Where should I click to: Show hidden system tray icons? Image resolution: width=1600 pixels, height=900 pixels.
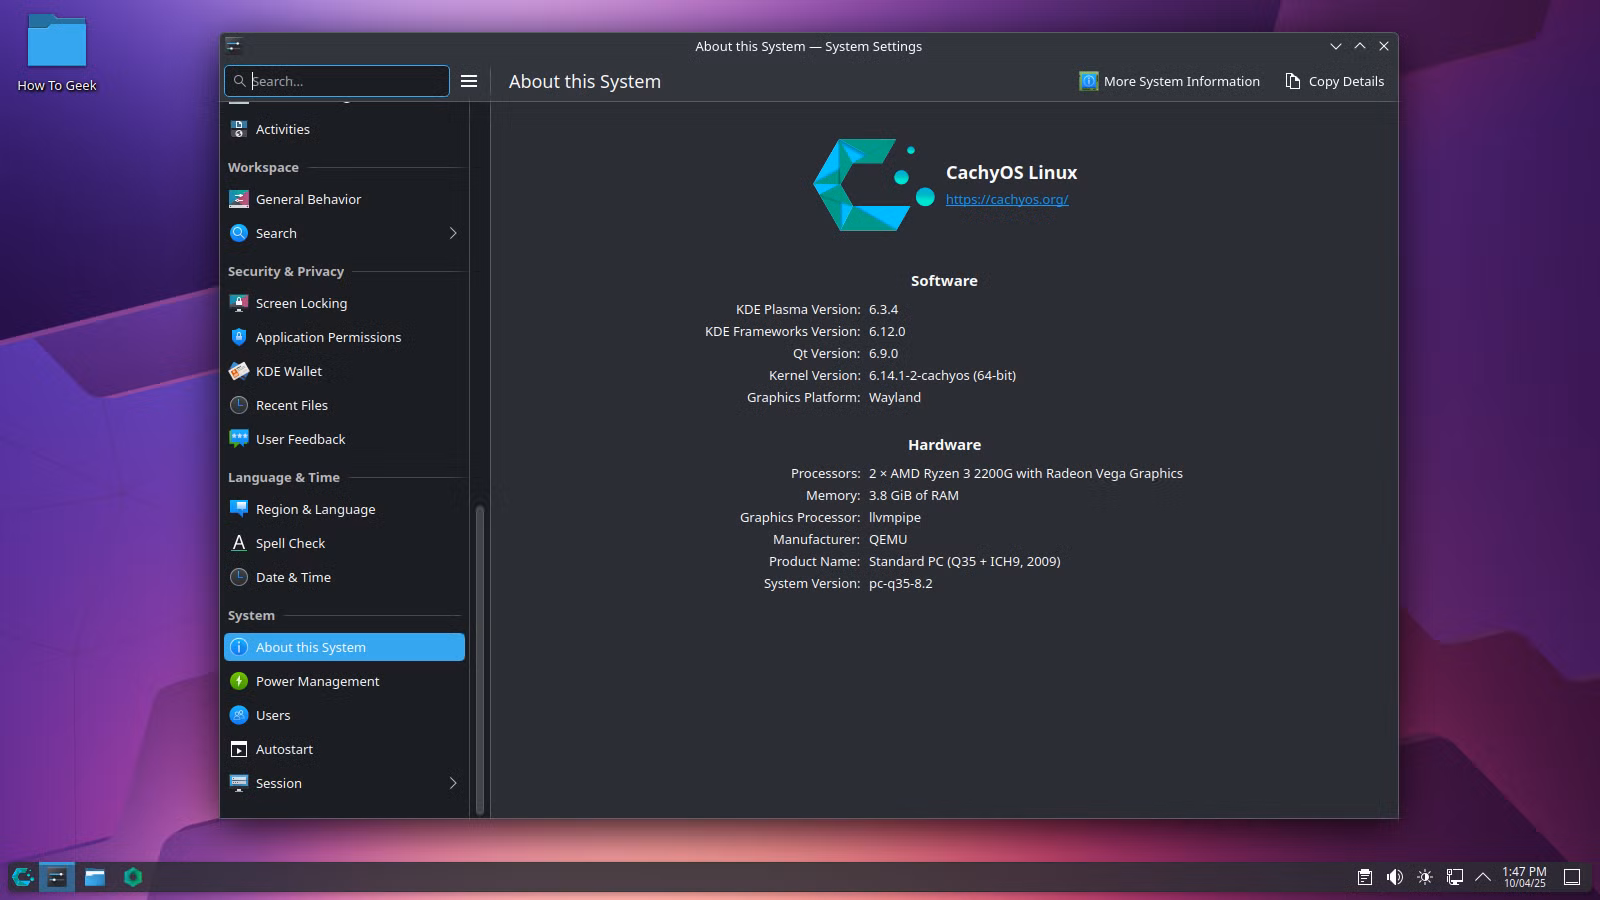(1483, 877)
